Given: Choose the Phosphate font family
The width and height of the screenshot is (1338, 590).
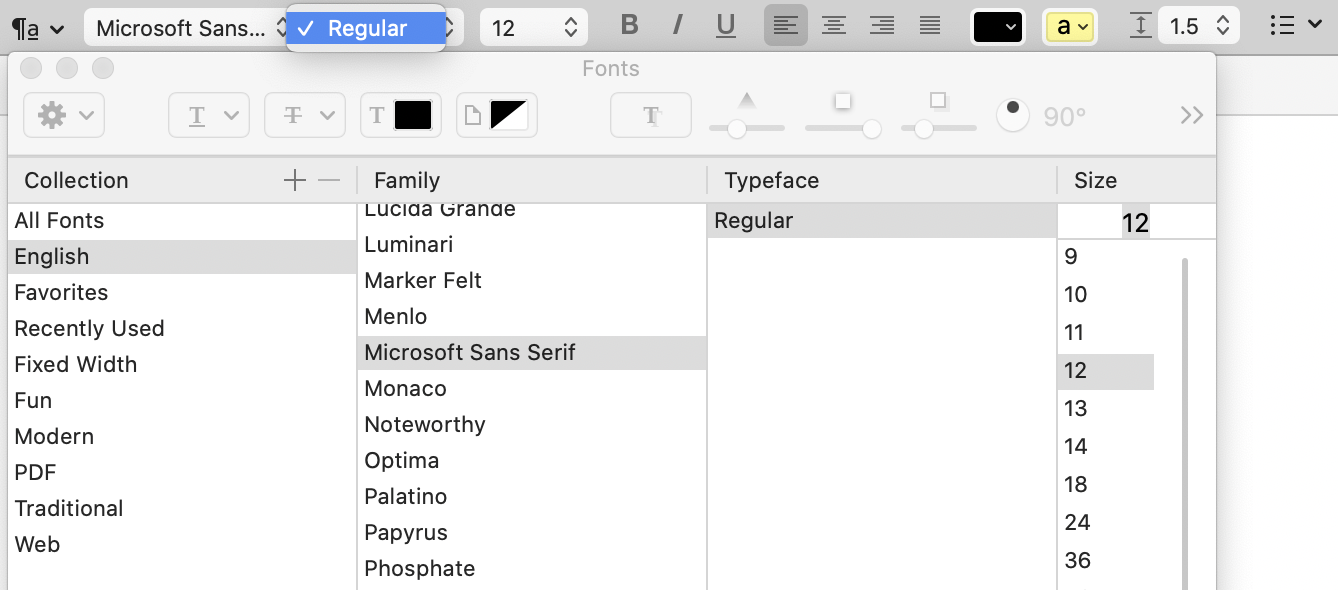Looking at the screenshot, I should [x=532, y=569].
